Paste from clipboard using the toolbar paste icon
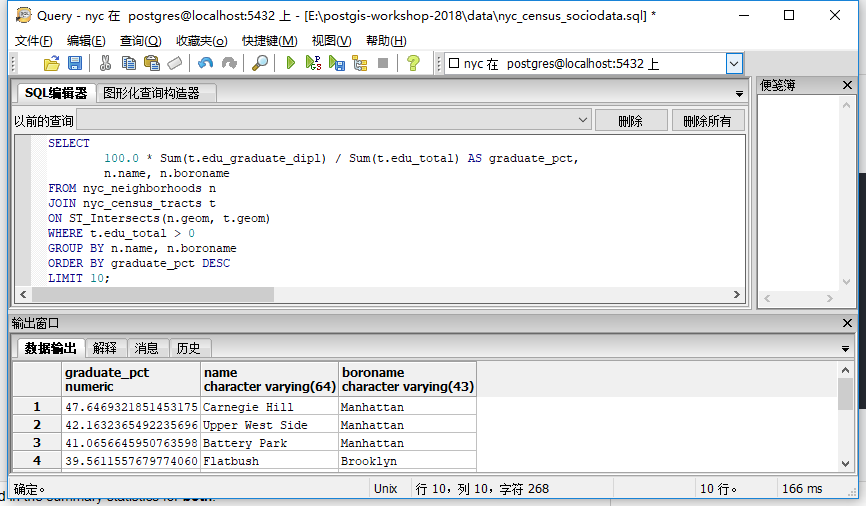This screenshot has width=866, height=506. coord(151,64)
